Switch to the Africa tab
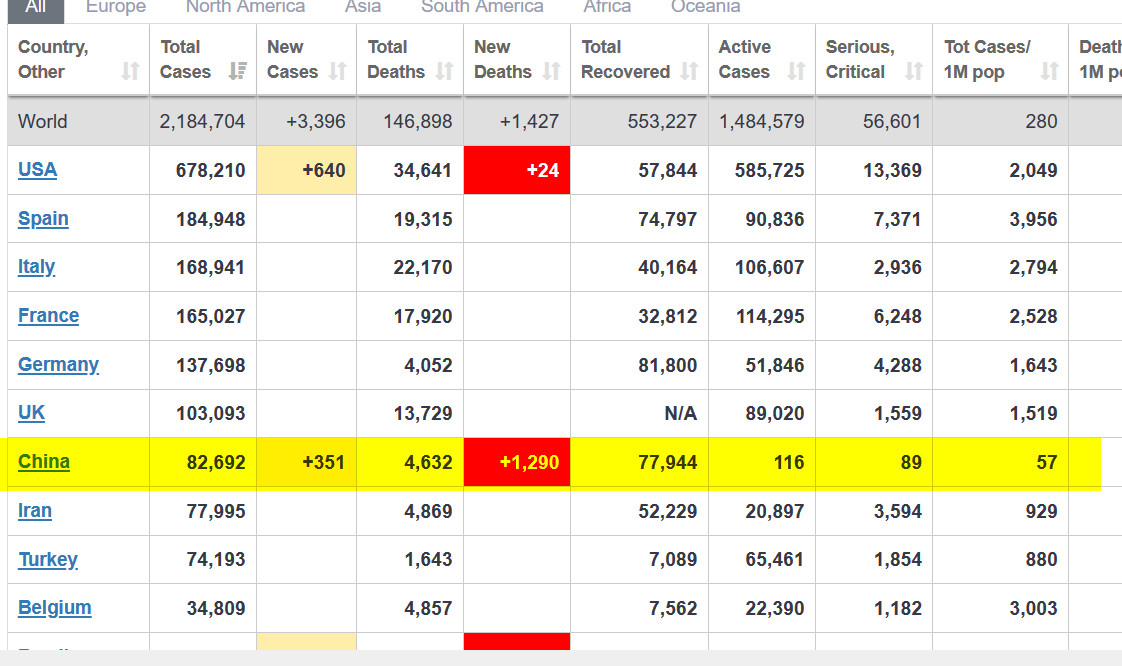Viewport: 1122px width, 666px height. click(x=607, y=7)
